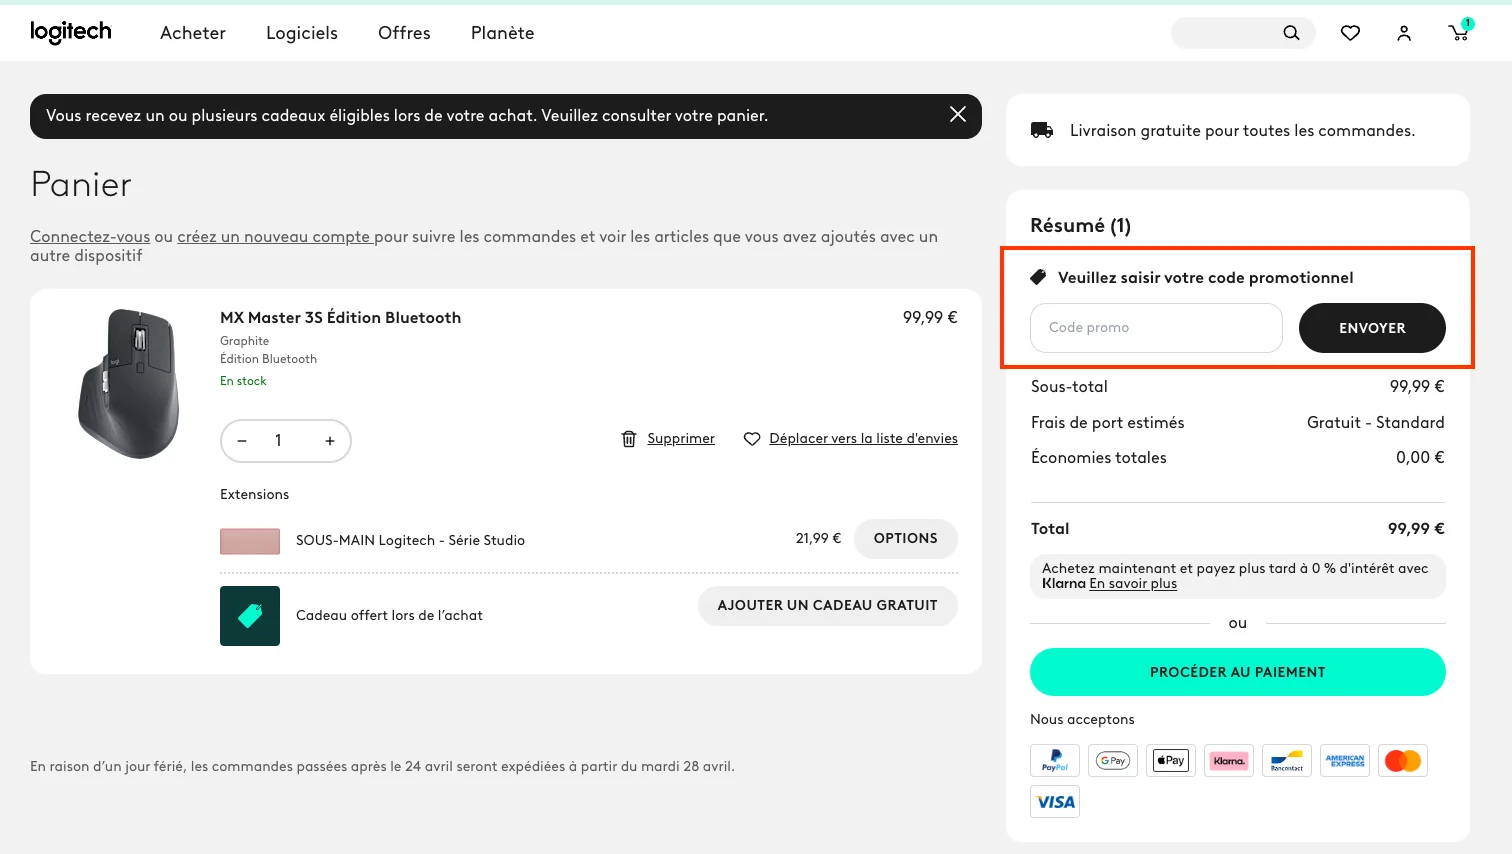Click the delivery truck icon
1512x854 pixels.
1042,130
